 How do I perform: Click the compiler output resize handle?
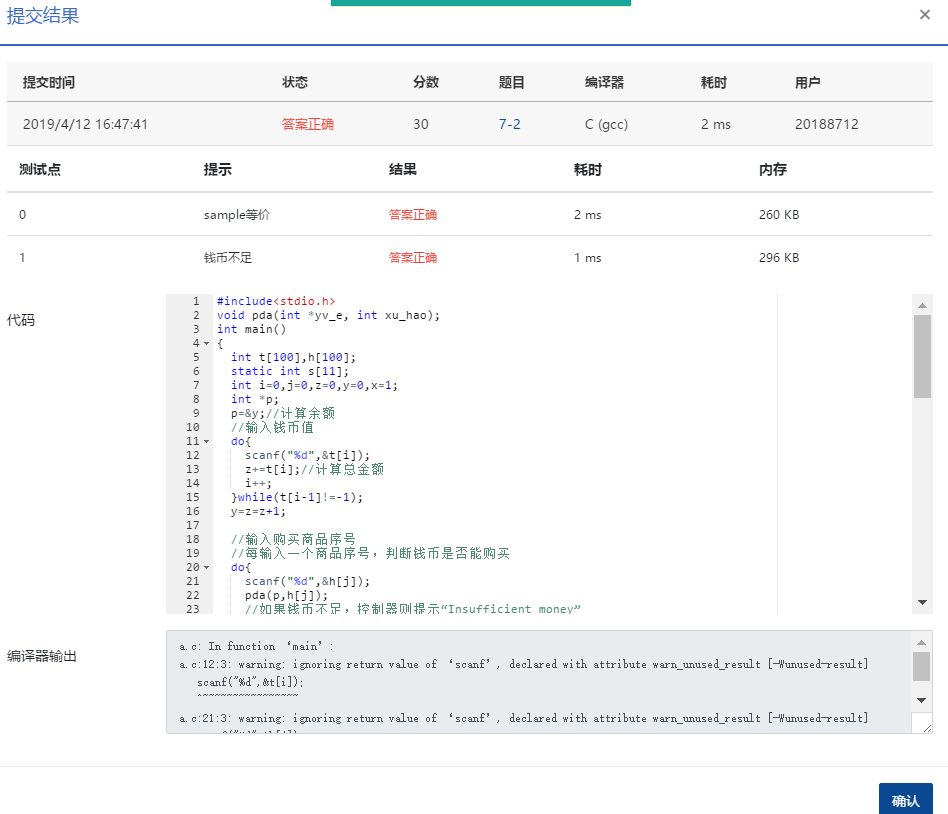pyautogui.click(x=927, y=728)
